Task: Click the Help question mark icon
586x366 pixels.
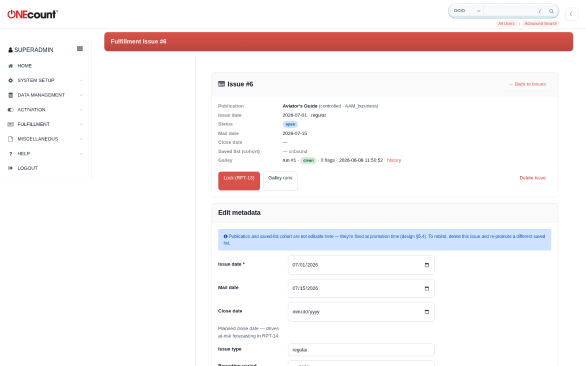Action: (x=10, y=154)
